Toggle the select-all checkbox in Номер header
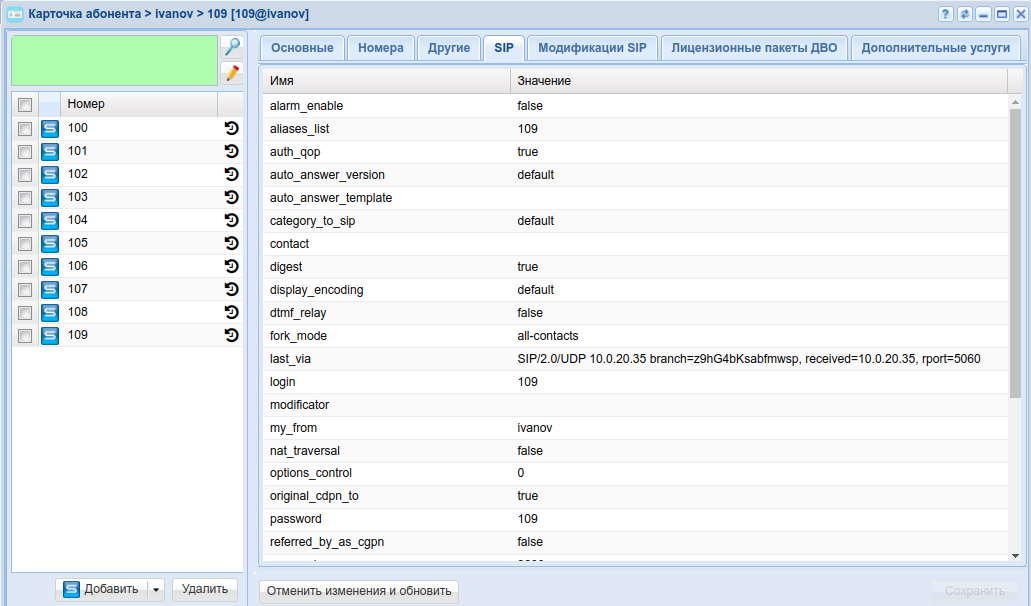This screenshot has width=1031, height=606. pos(25,105)
